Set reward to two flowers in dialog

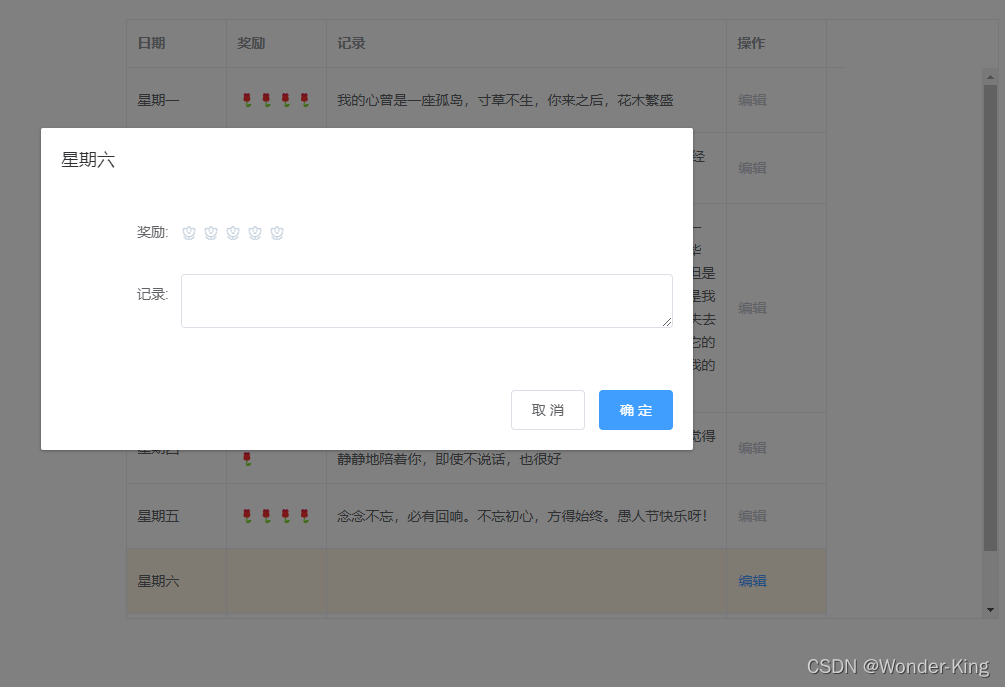[211, 233]
